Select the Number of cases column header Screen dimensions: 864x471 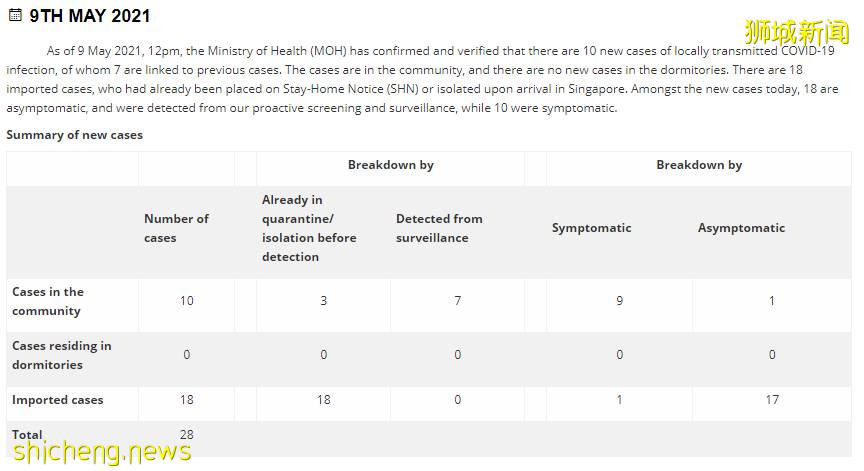(x=176, y=228)
